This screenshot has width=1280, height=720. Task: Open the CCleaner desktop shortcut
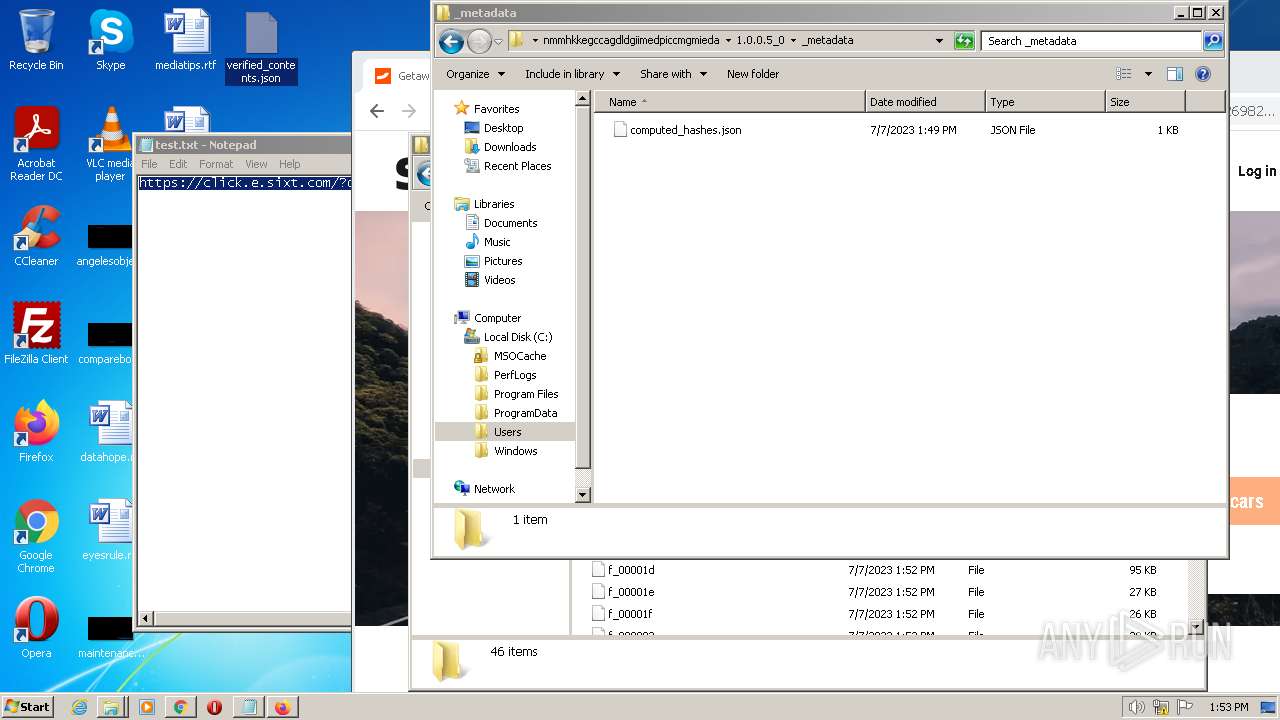pyautogui.click(x=36, y=236)
